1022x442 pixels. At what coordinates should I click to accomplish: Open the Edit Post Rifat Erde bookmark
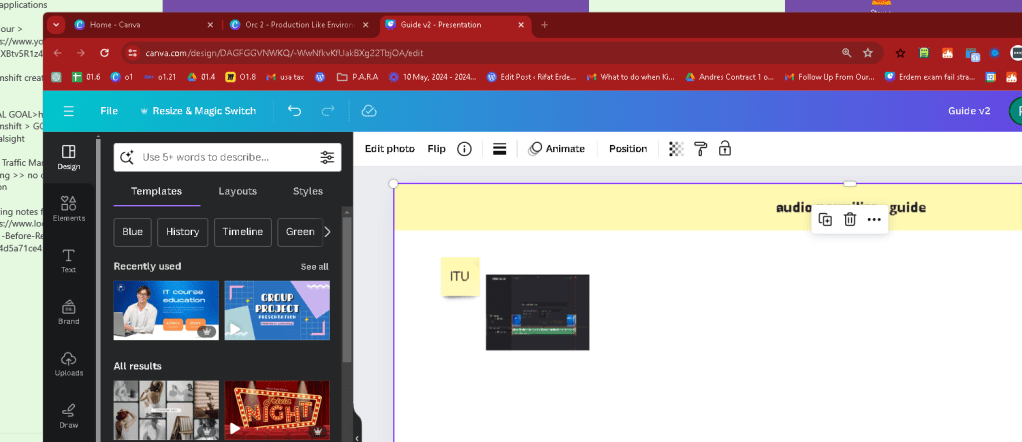coord(531,77)
